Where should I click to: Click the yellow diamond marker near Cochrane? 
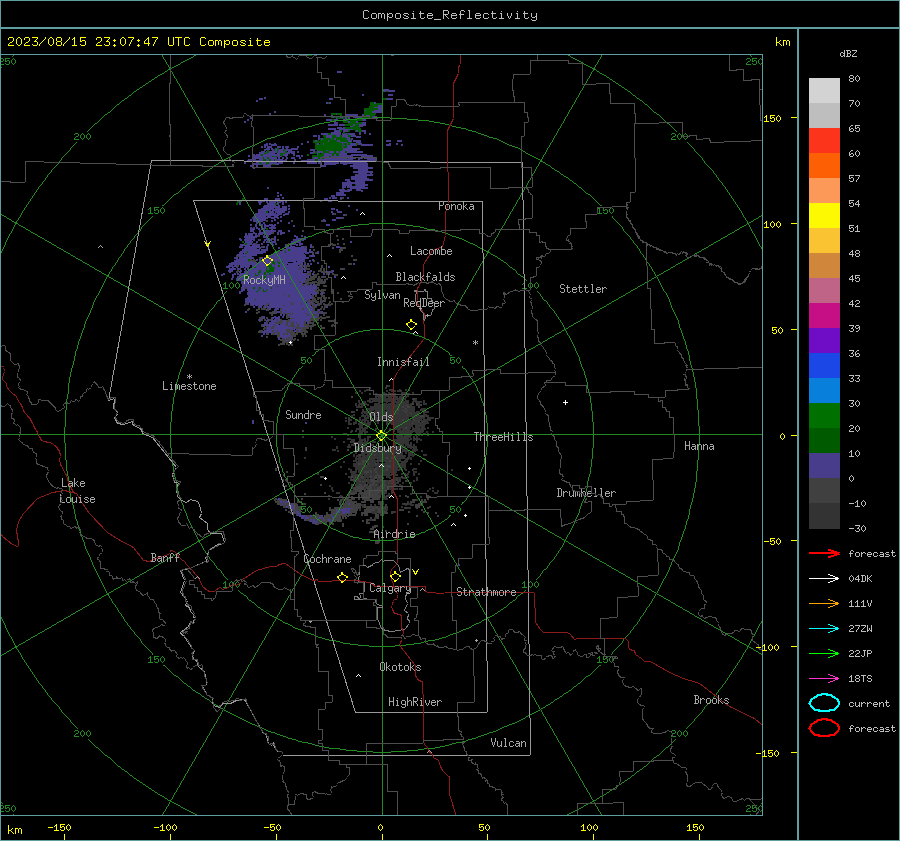click(x=342, y=577)
